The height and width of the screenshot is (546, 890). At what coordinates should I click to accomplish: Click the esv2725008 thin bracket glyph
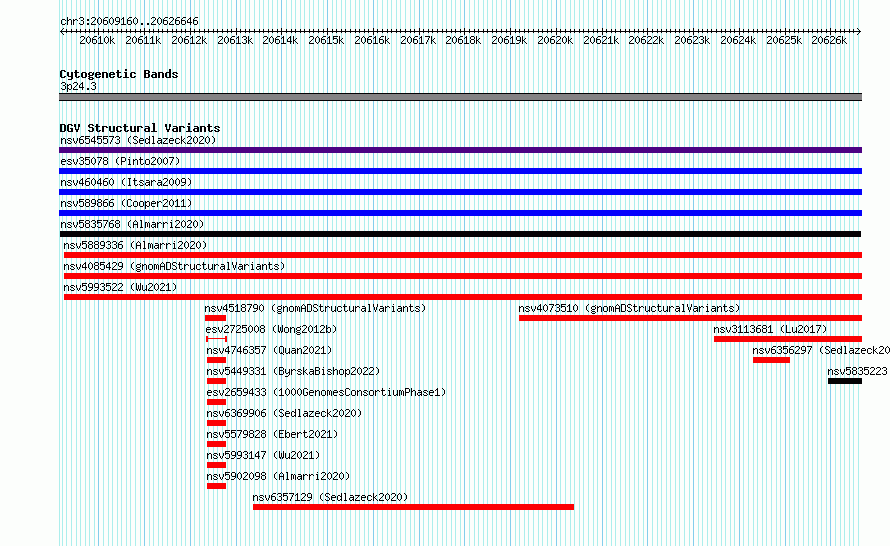click(x=216, y=339)
